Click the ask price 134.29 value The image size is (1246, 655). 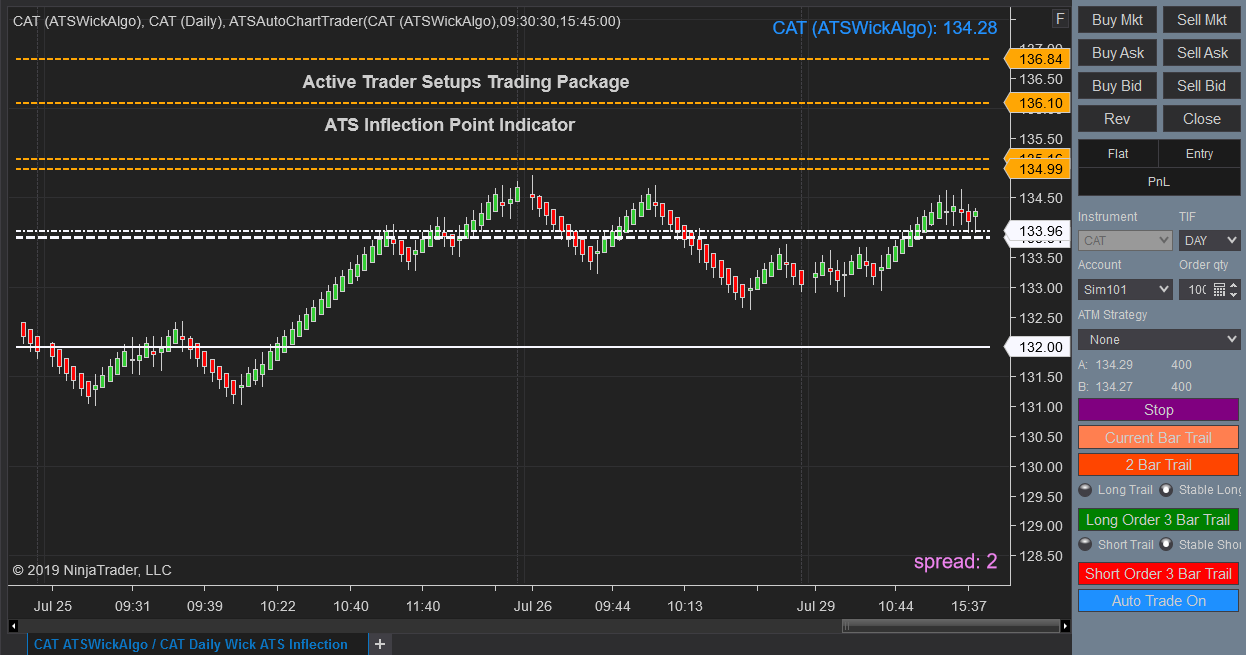pos(1114,365)
